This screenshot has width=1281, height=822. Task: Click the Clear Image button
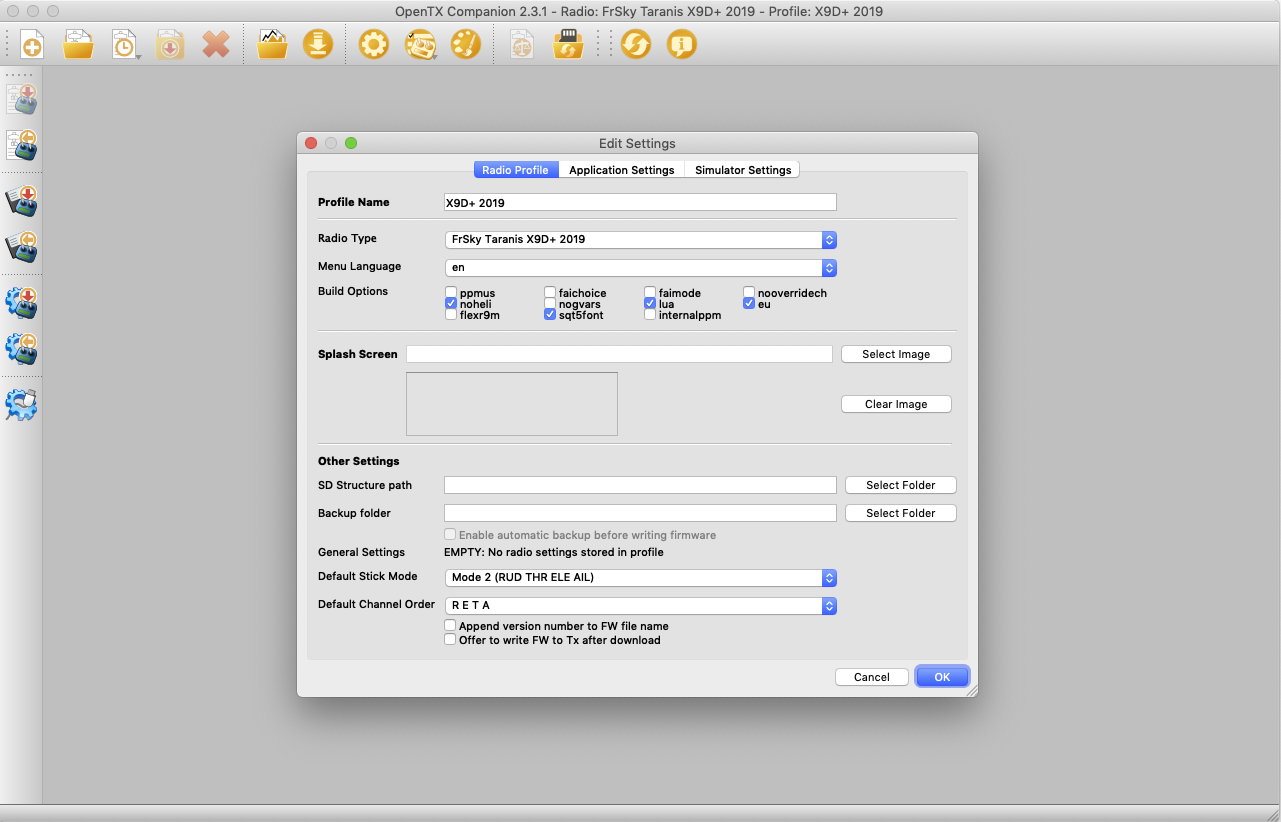tap(896, 404)
